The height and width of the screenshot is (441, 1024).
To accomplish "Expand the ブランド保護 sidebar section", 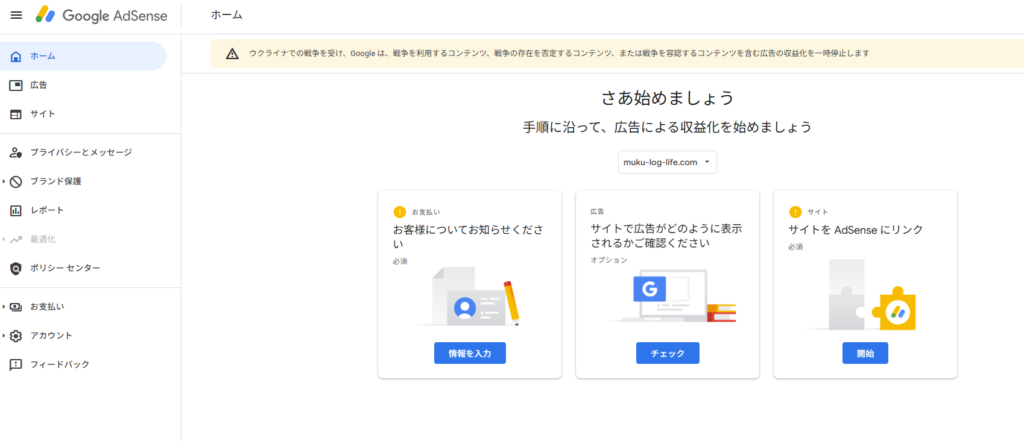I will (x=4, y=181).
